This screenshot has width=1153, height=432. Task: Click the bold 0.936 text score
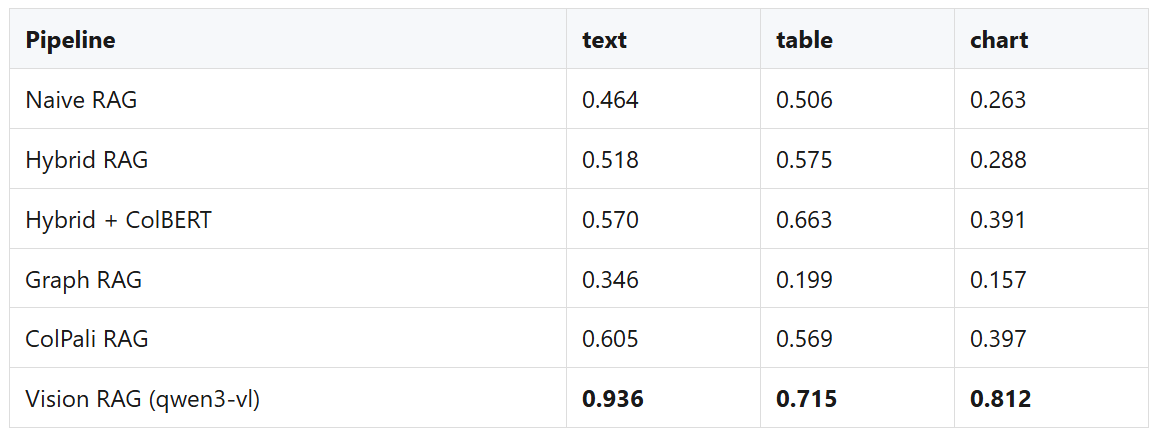[613, 399]
